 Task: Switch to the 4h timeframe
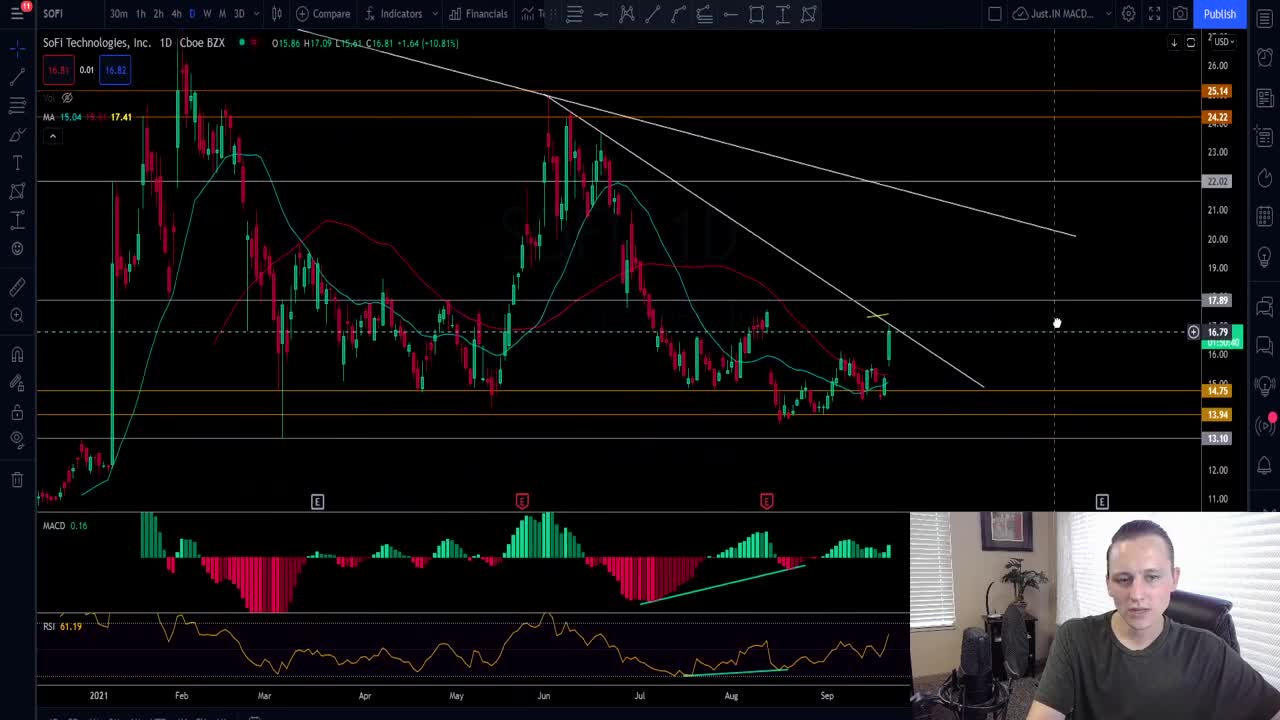coord(176,13)
